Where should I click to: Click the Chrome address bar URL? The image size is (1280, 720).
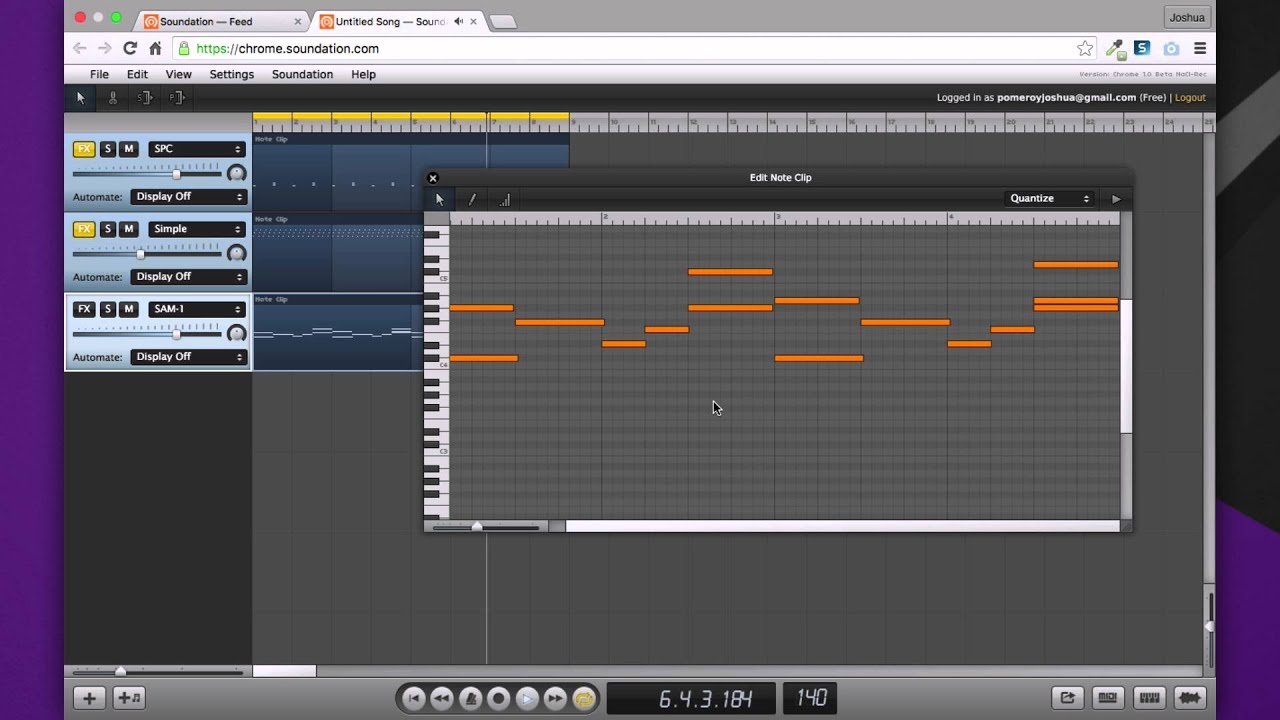[287, 48]
